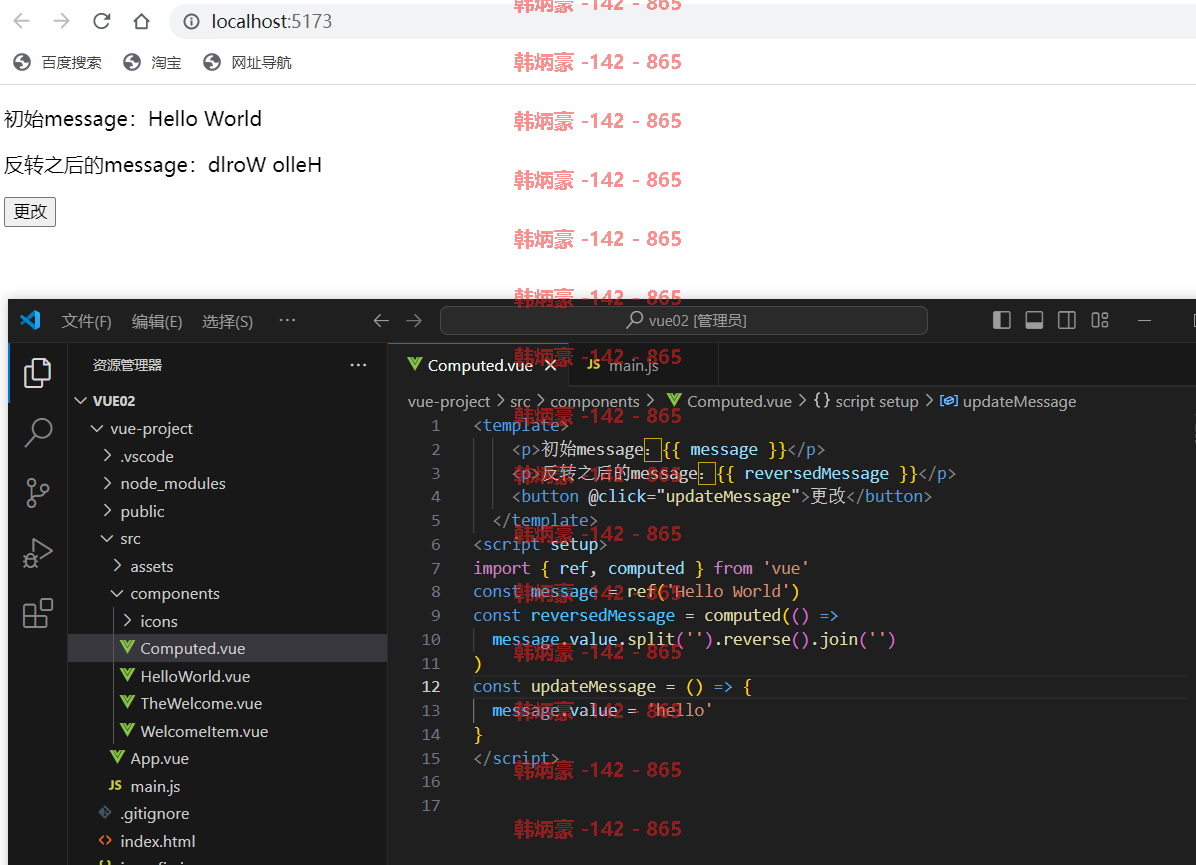Open the 网址导航 bookmark

(247, 63)
